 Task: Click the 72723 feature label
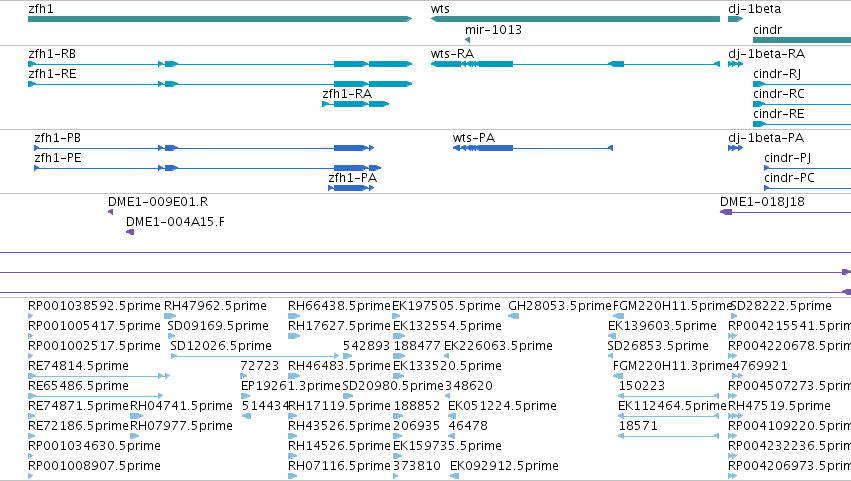pyautogui.click(x=259, y=366)
